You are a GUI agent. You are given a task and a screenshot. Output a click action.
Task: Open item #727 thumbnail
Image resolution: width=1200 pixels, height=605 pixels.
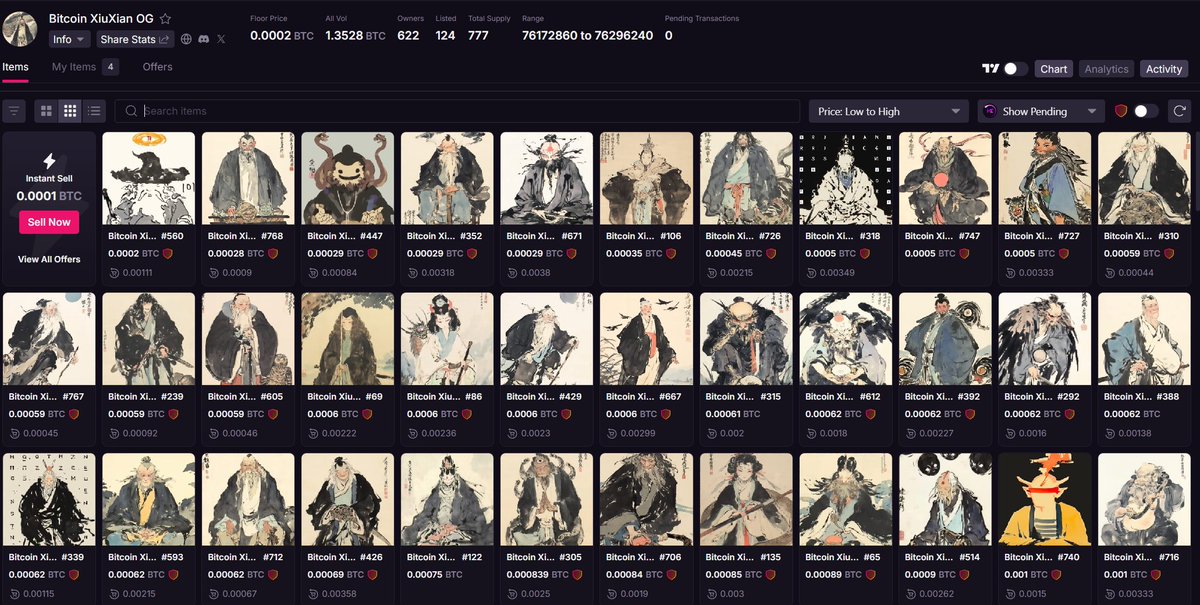pyautogui.click(x=1045, y=178)
